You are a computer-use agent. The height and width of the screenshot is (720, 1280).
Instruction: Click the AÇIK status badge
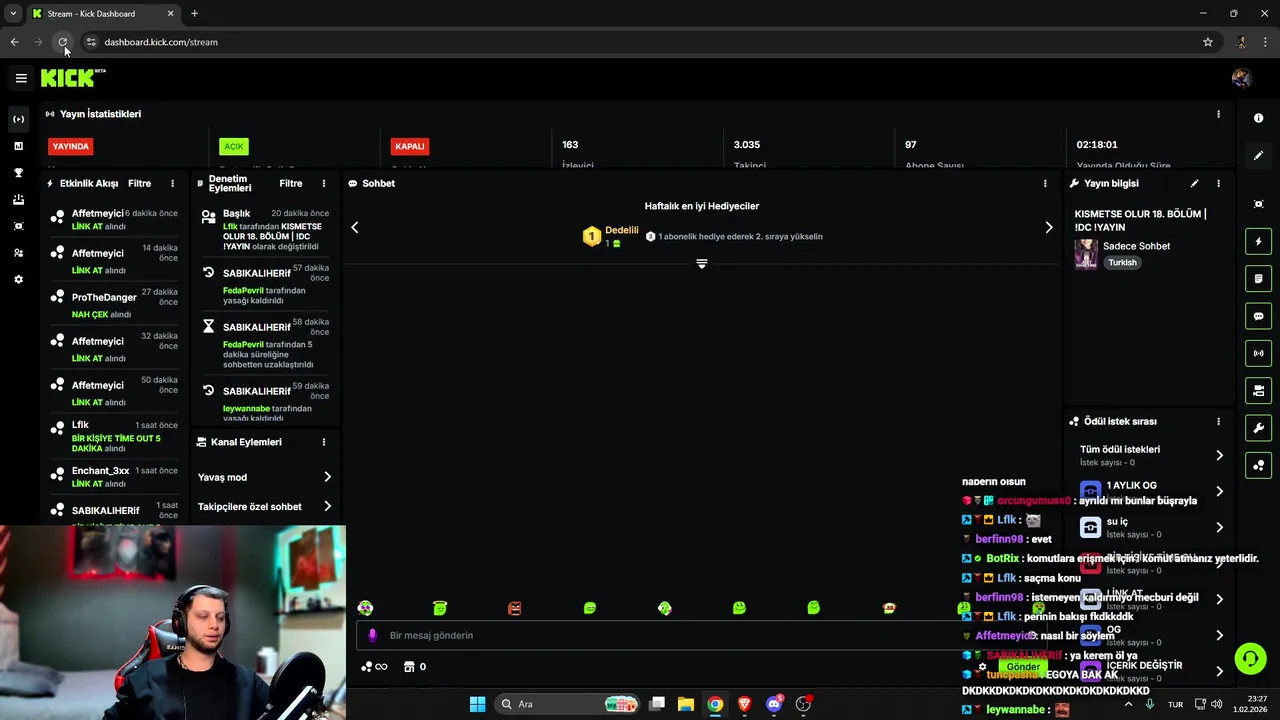tap(233, 146)
